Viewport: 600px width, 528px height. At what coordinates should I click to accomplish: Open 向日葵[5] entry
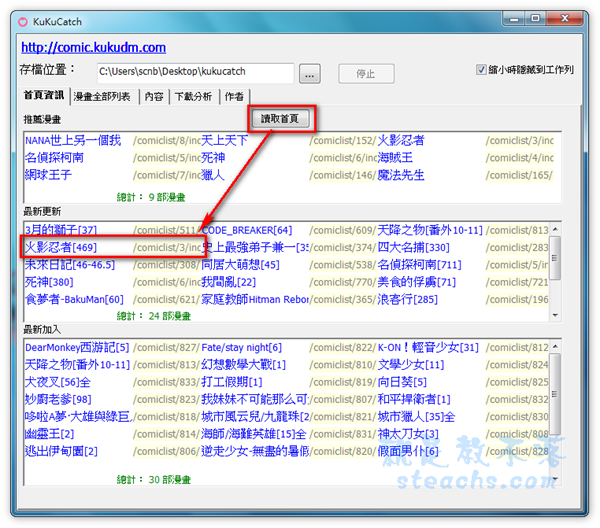402,382
